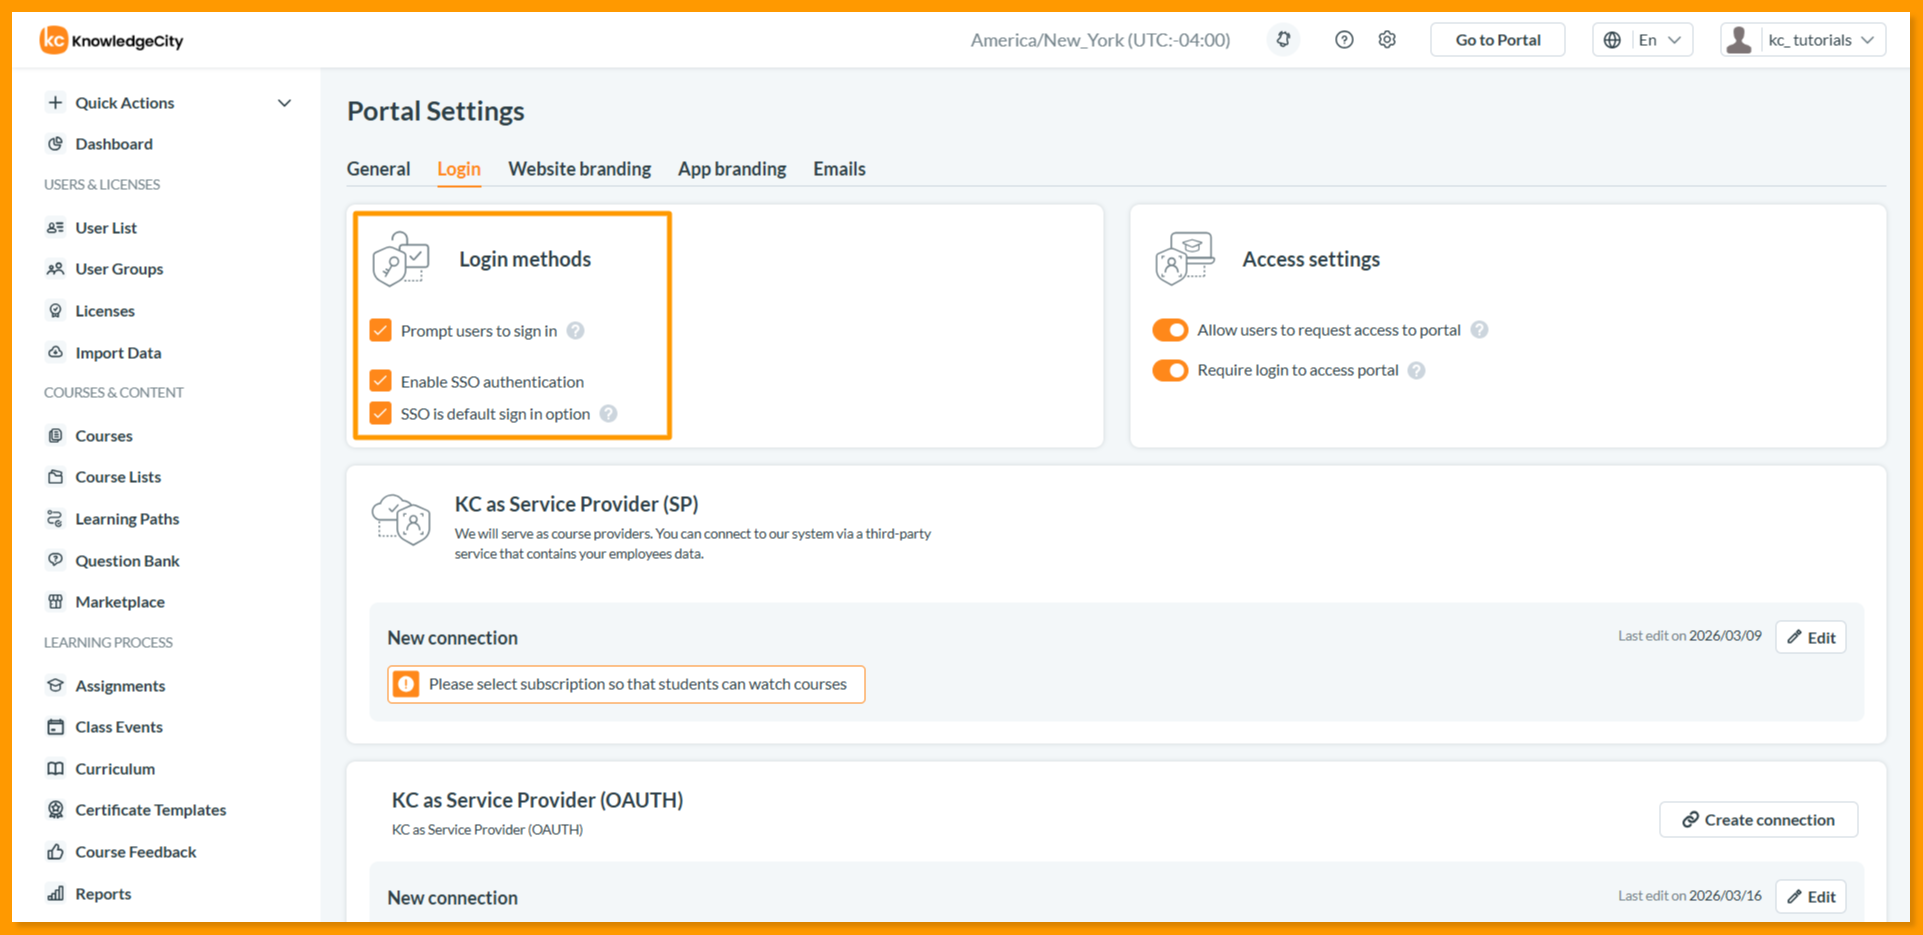Click the Reports bar chart icon

point(56,894)
